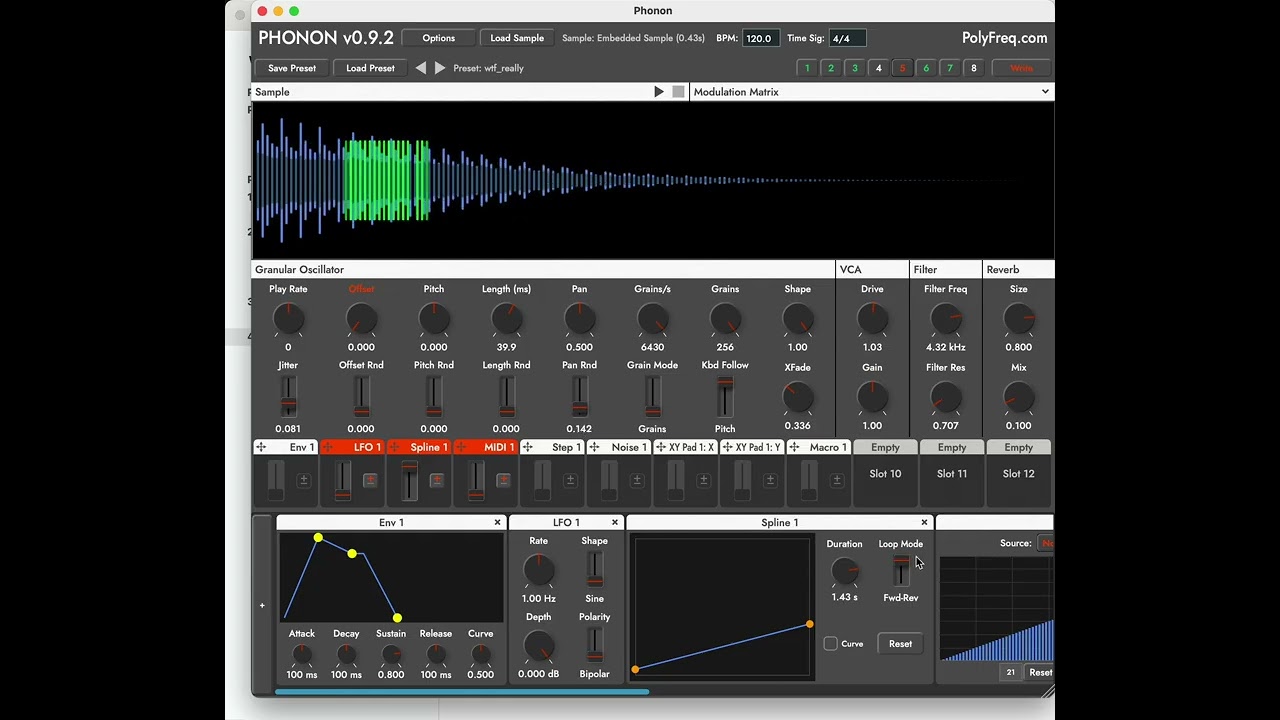The height and width of the screenshot is (720, 1280).
Task: Click the XY Pad 1: X drag-handle icon
Action: point(660,447)
